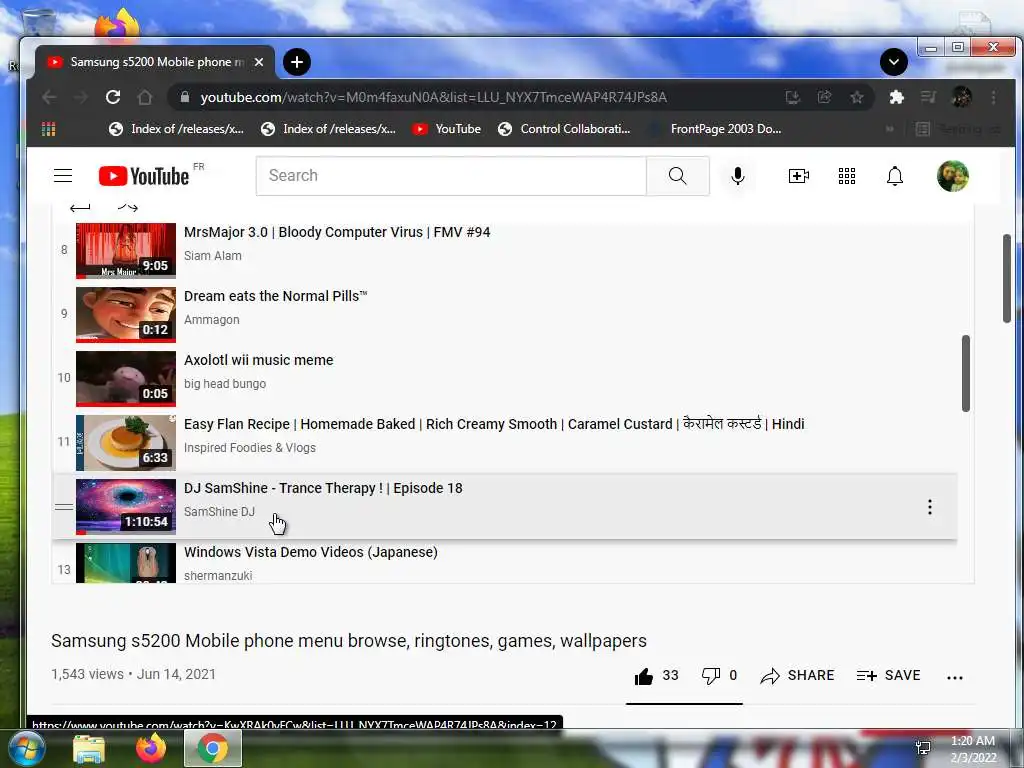The image size is (1024, 768).
Task: Toggle playlist loop
Action: pos(80,208)
